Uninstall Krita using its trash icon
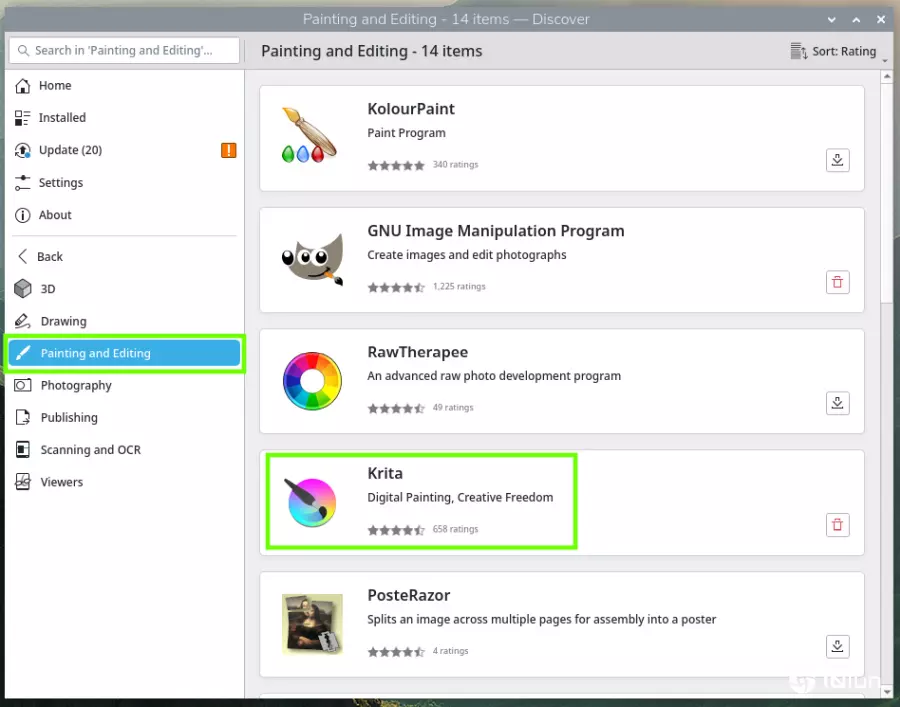Screen dimensions: 900x707 (837, 525)
